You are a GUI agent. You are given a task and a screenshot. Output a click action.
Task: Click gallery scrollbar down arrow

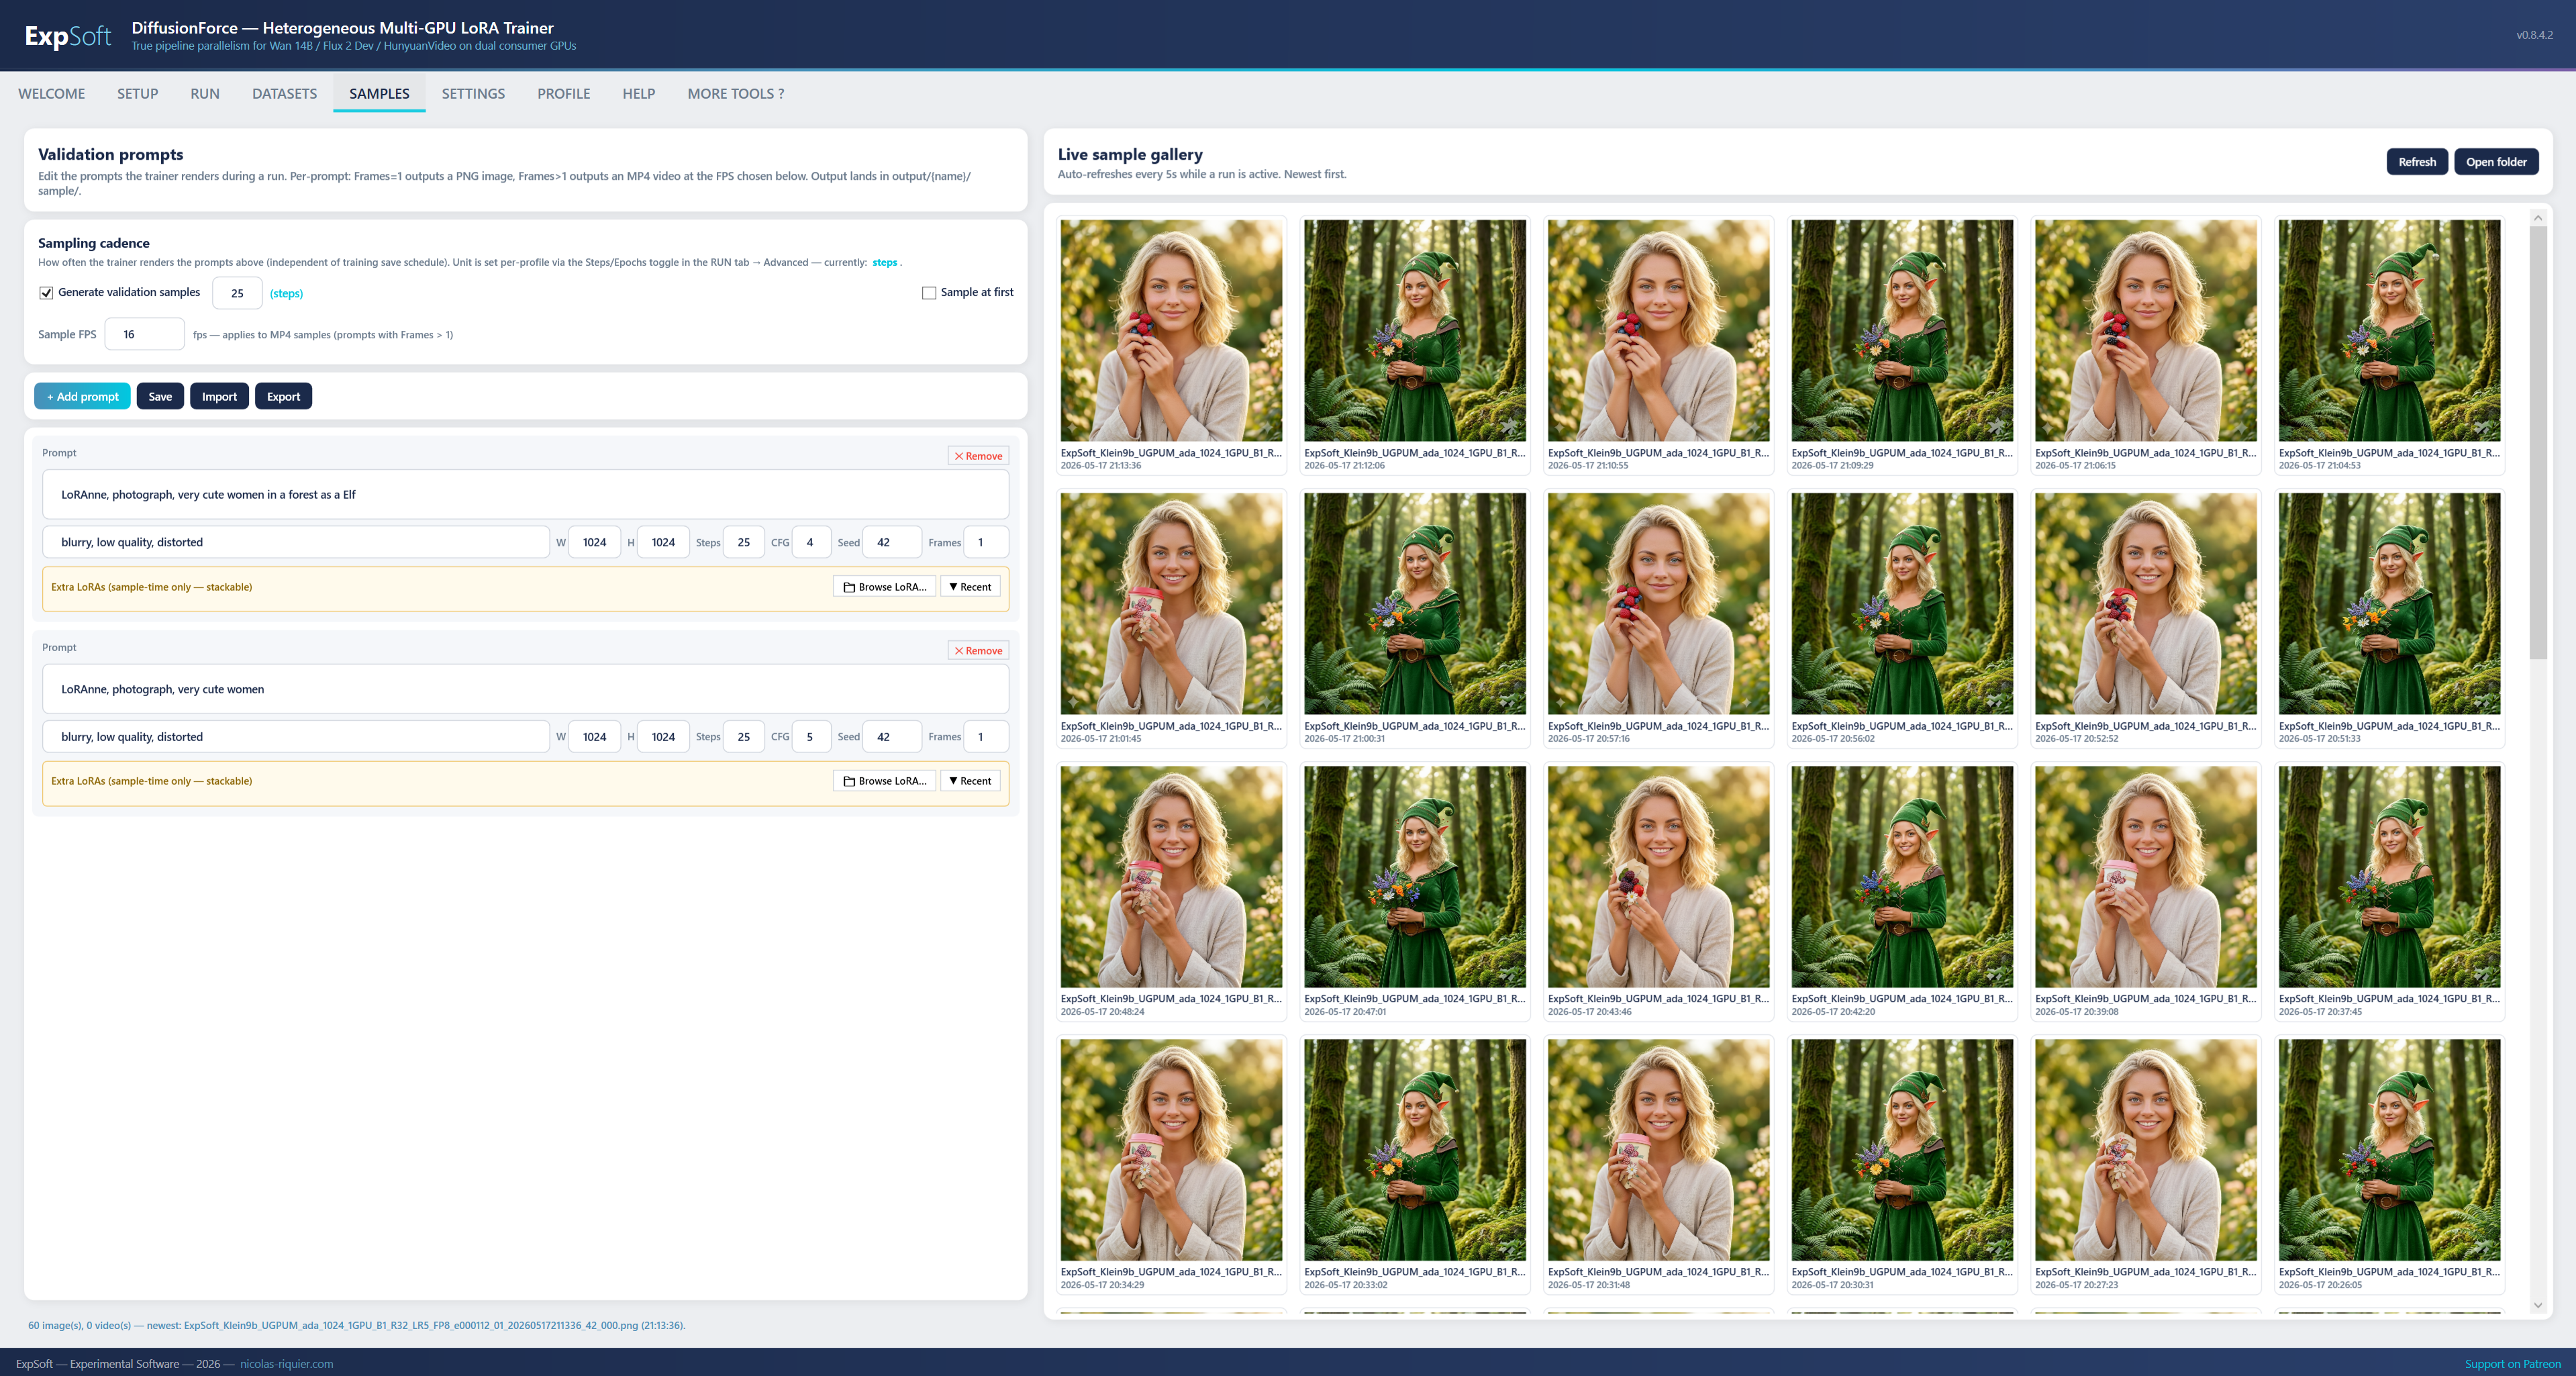[2538, 1305]
